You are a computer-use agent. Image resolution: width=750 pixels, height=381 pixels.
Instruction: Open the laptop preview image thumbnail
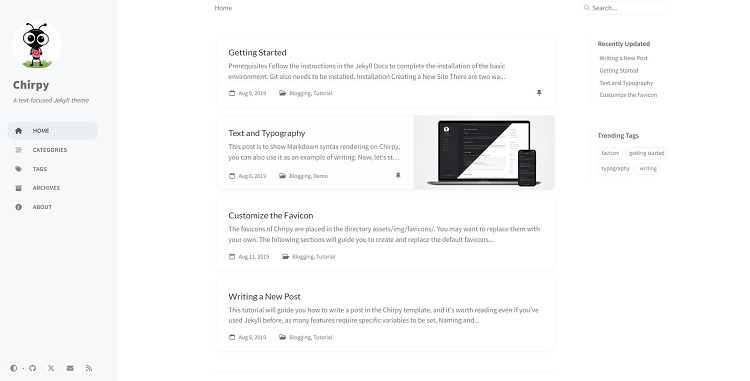484,152
